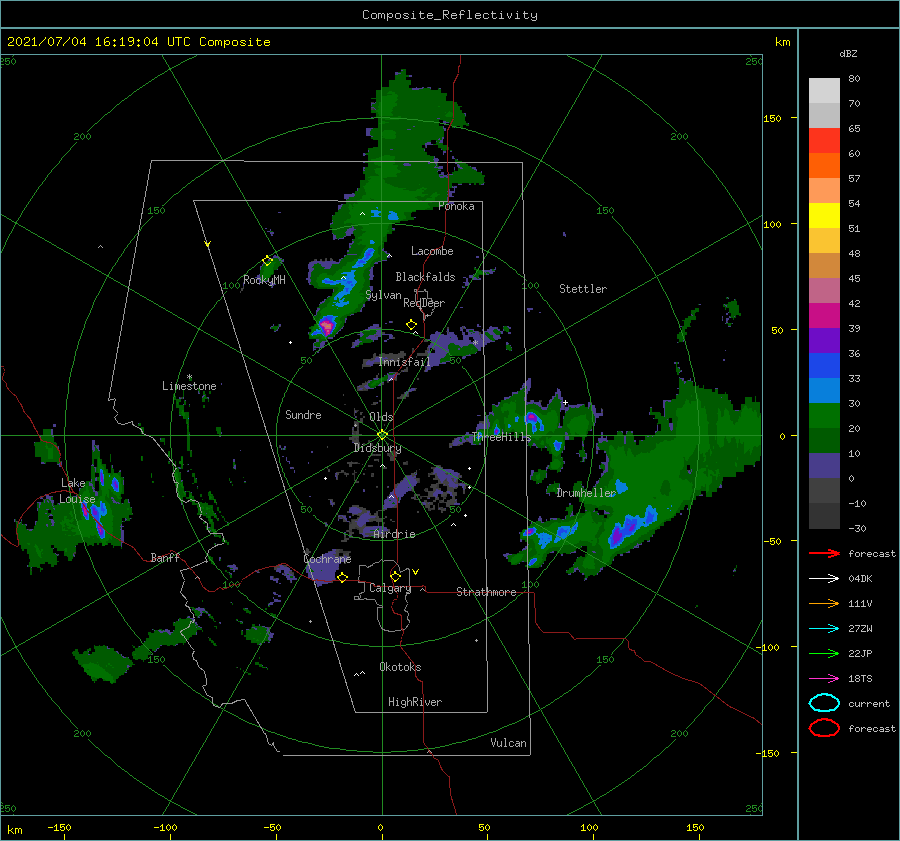Viewport: 900px width, 841px height.
Task: Click the Lake Louise label
Action: 77,491
